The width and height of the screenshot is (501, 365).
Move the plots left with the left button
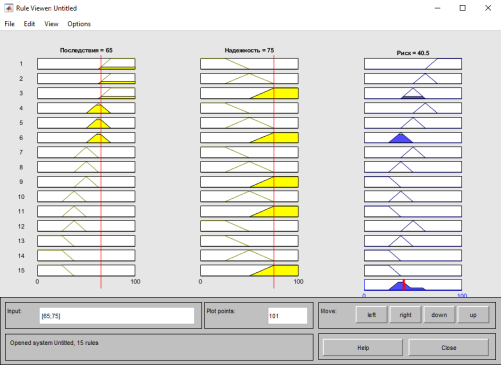(x=372, y=315)
